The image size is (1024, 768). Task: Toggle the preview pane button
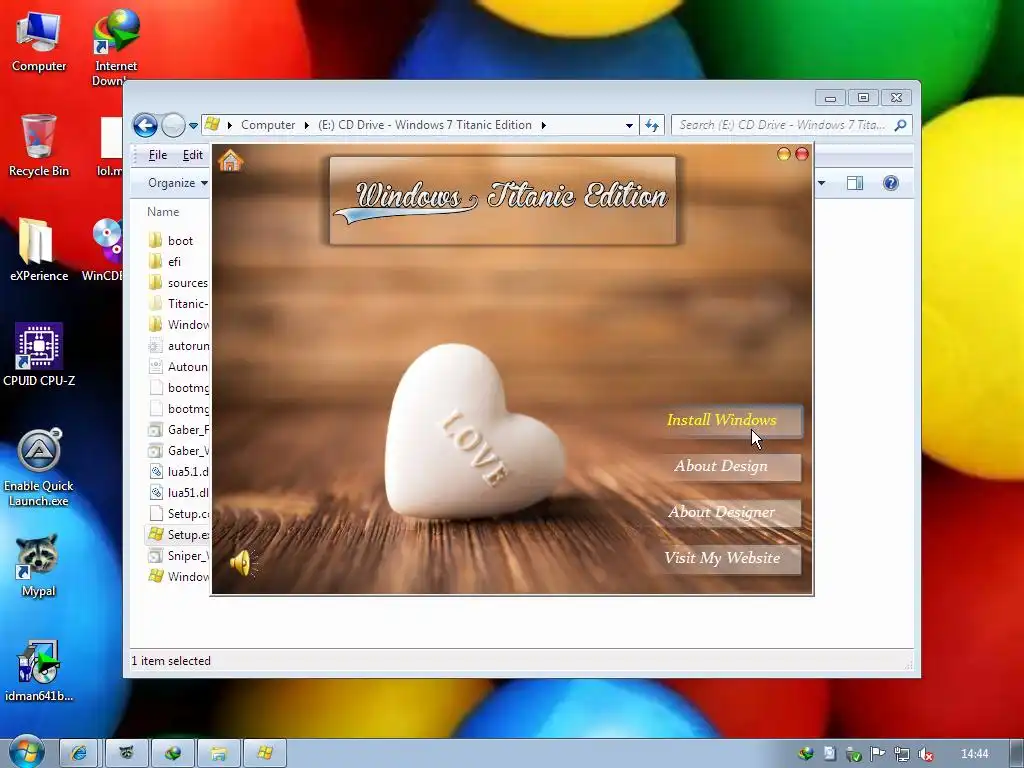[855, 184]
